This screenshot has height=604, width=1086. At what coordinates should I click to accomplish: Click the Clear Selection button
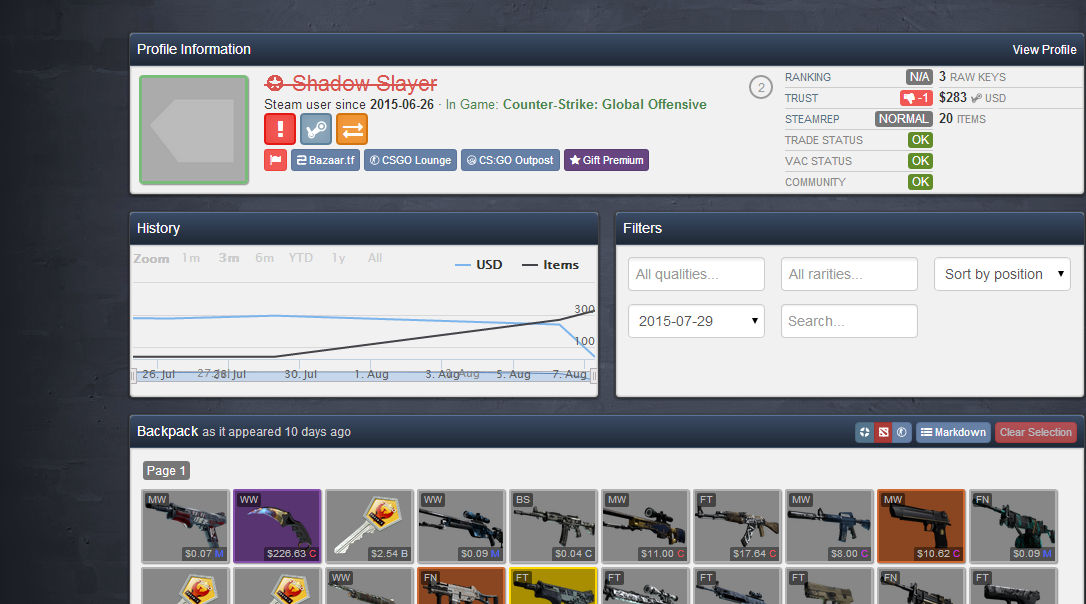pos(1035,432)
